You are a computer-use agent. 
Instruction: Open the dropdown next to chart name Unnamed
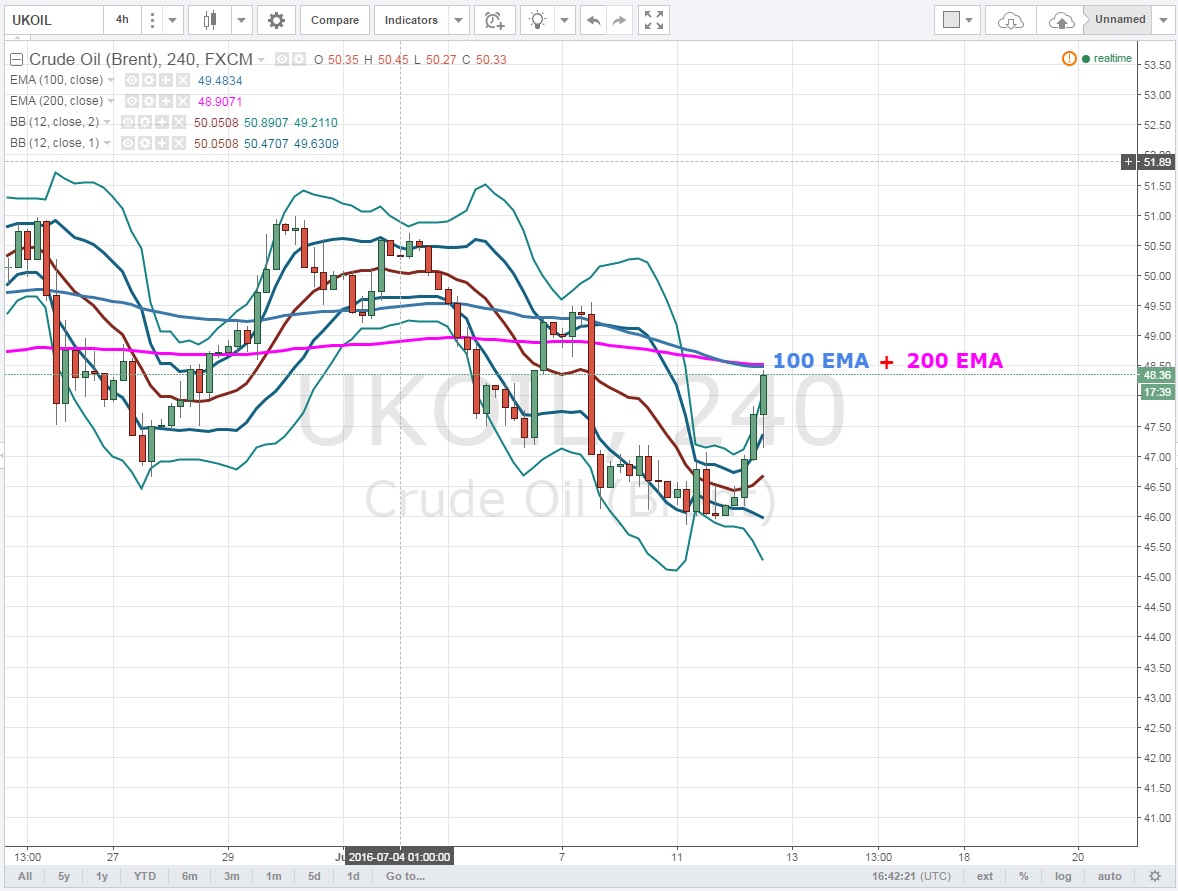pyautogui.click(x=1161, y=20)
